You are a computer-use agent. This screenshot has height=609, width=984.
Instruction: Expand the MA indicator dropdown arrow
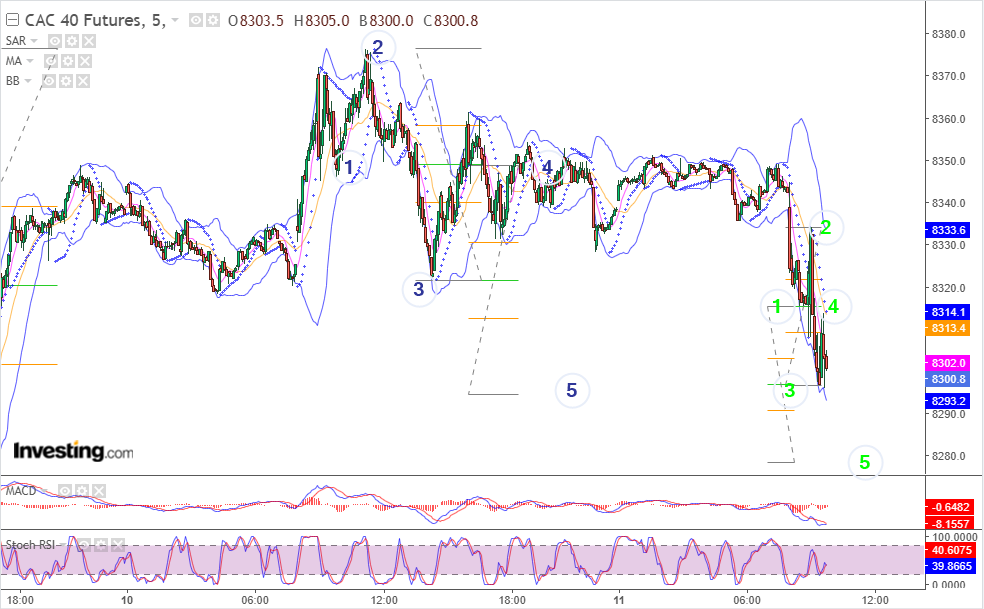29,61
